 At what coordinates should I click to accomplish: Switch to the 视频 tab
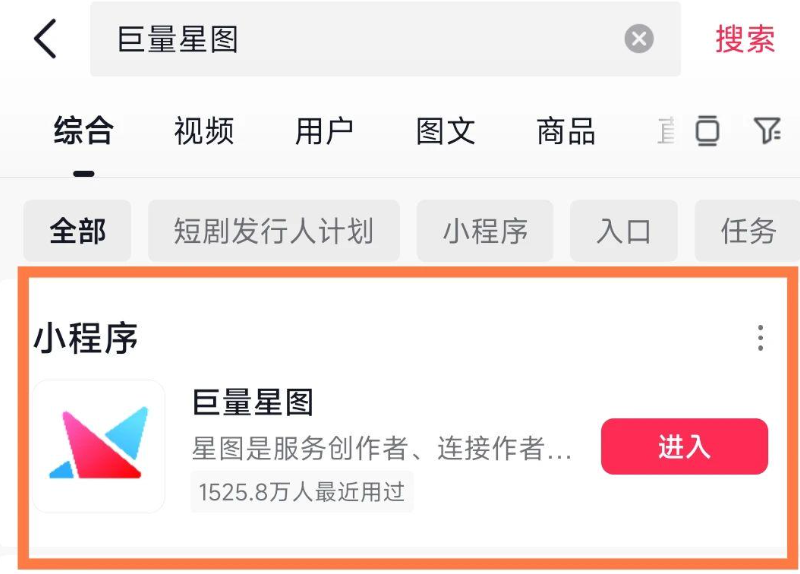point(204,131)
